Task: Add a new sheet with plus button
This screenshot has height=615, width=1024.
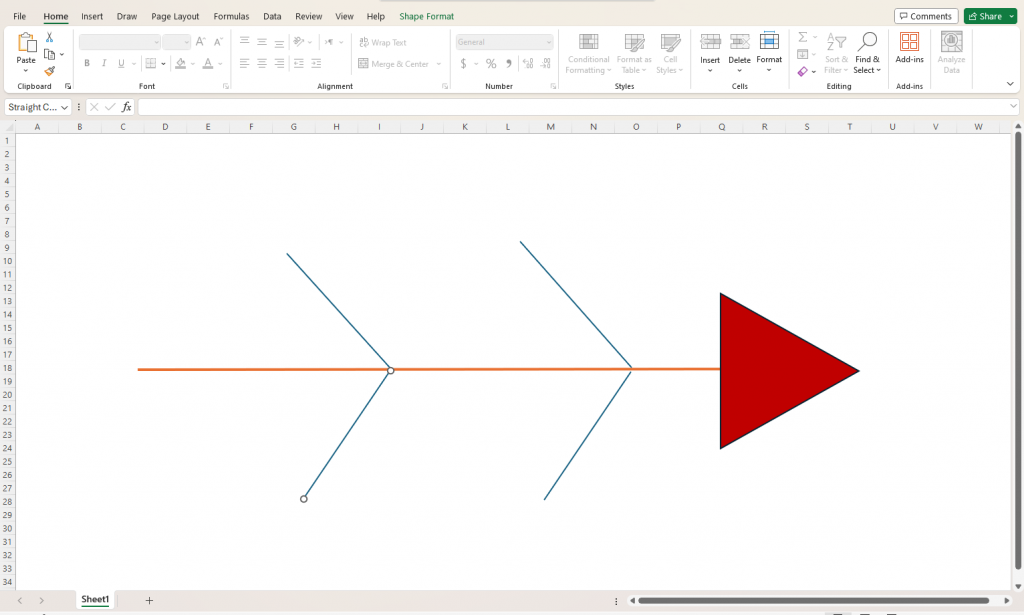Action: pyautogui.click(x=149, y=600)
